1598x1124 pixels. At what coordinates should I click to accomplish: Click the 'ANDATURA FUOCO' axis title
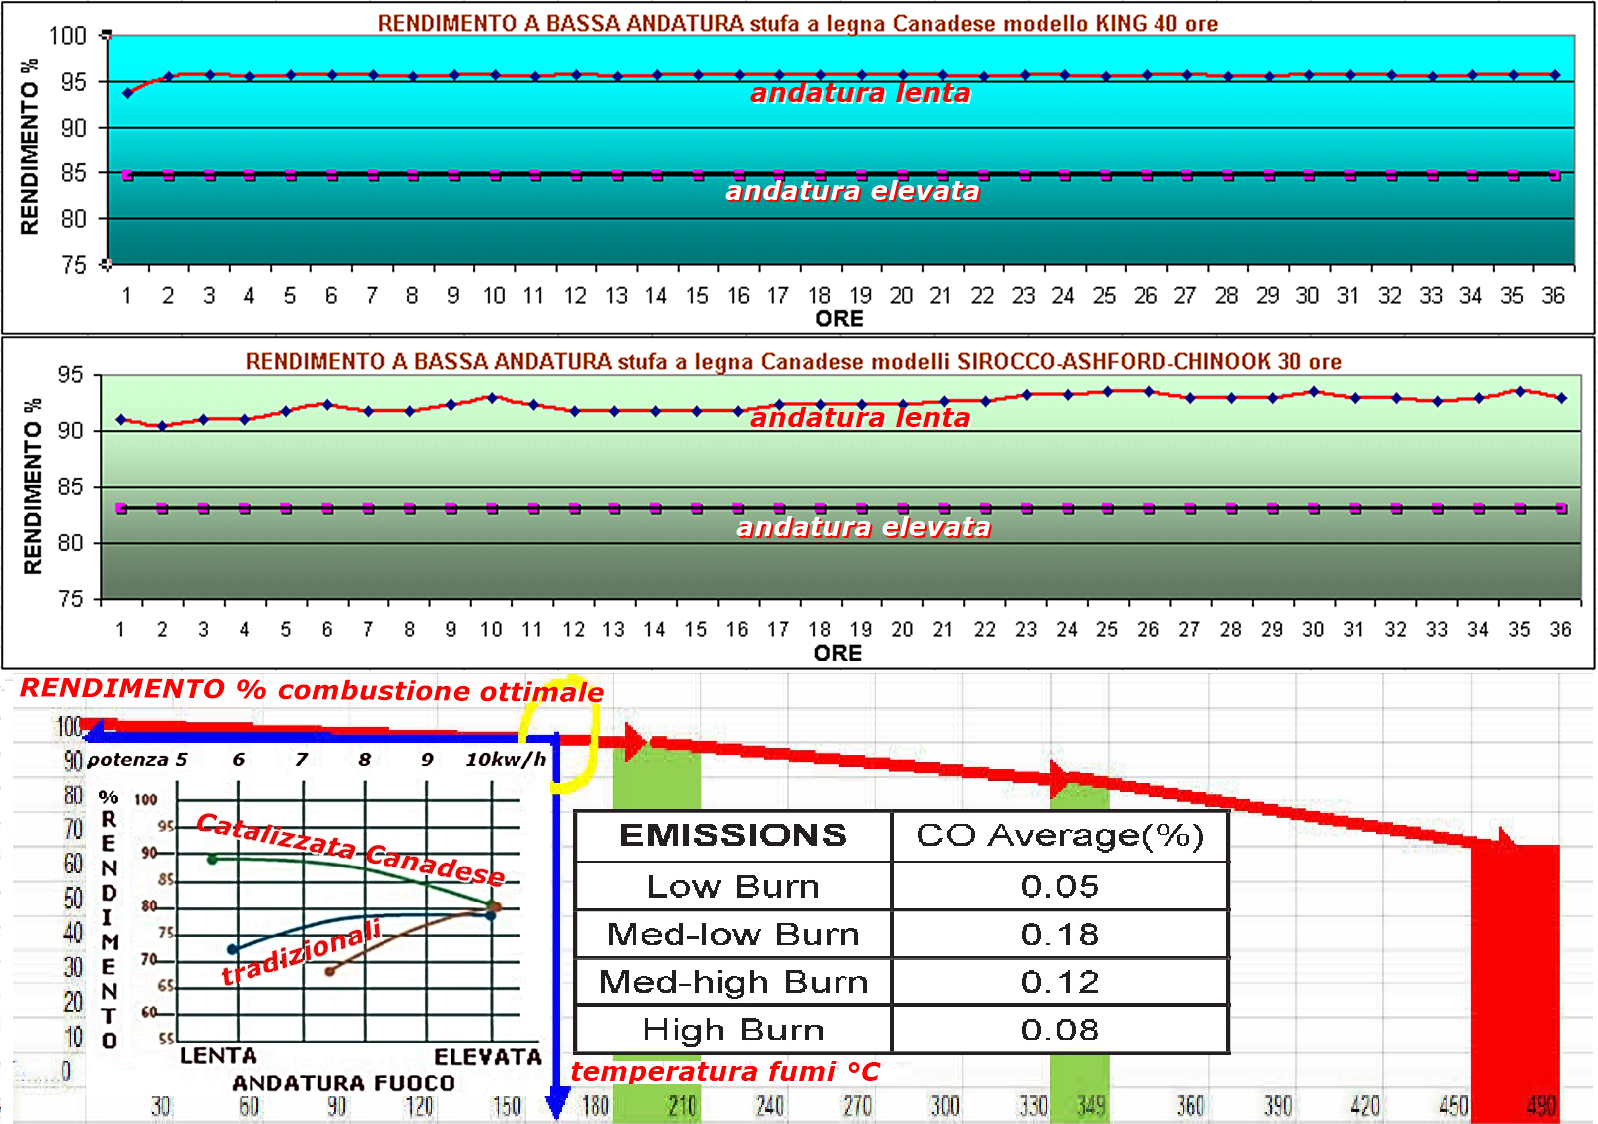coord(343,1083)
